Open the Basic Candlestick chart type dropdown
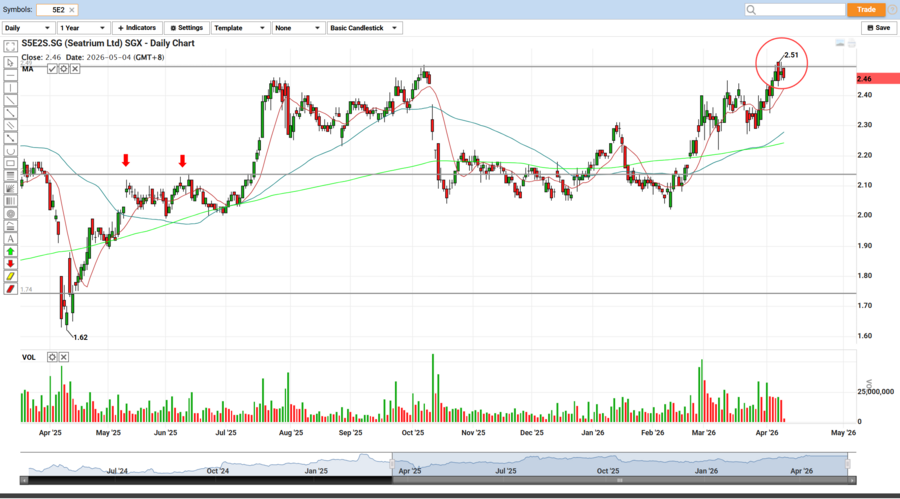The image size is (900, 499). [x=365, y=28]
